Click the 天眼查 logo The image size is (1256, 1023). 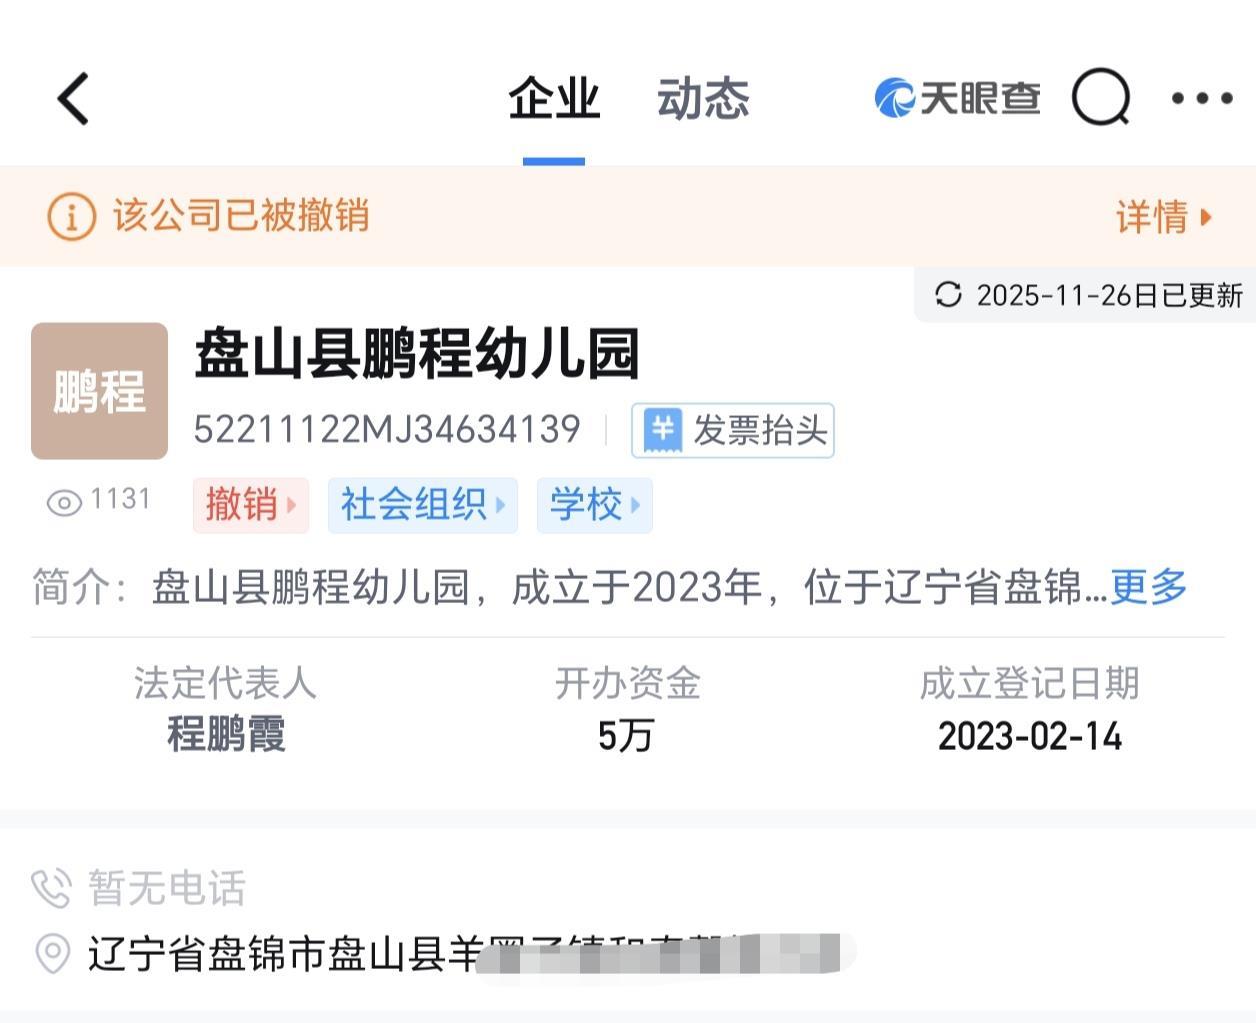click(955, 98)
